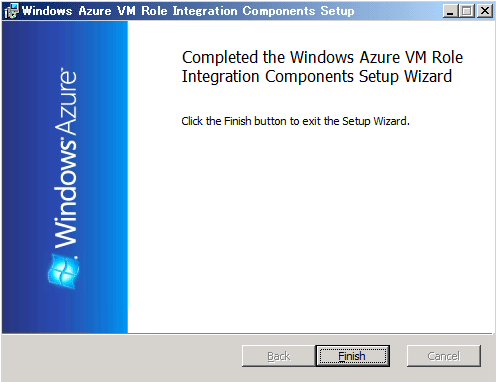Click the greyed-out Back button

click(x=279, y=356)
